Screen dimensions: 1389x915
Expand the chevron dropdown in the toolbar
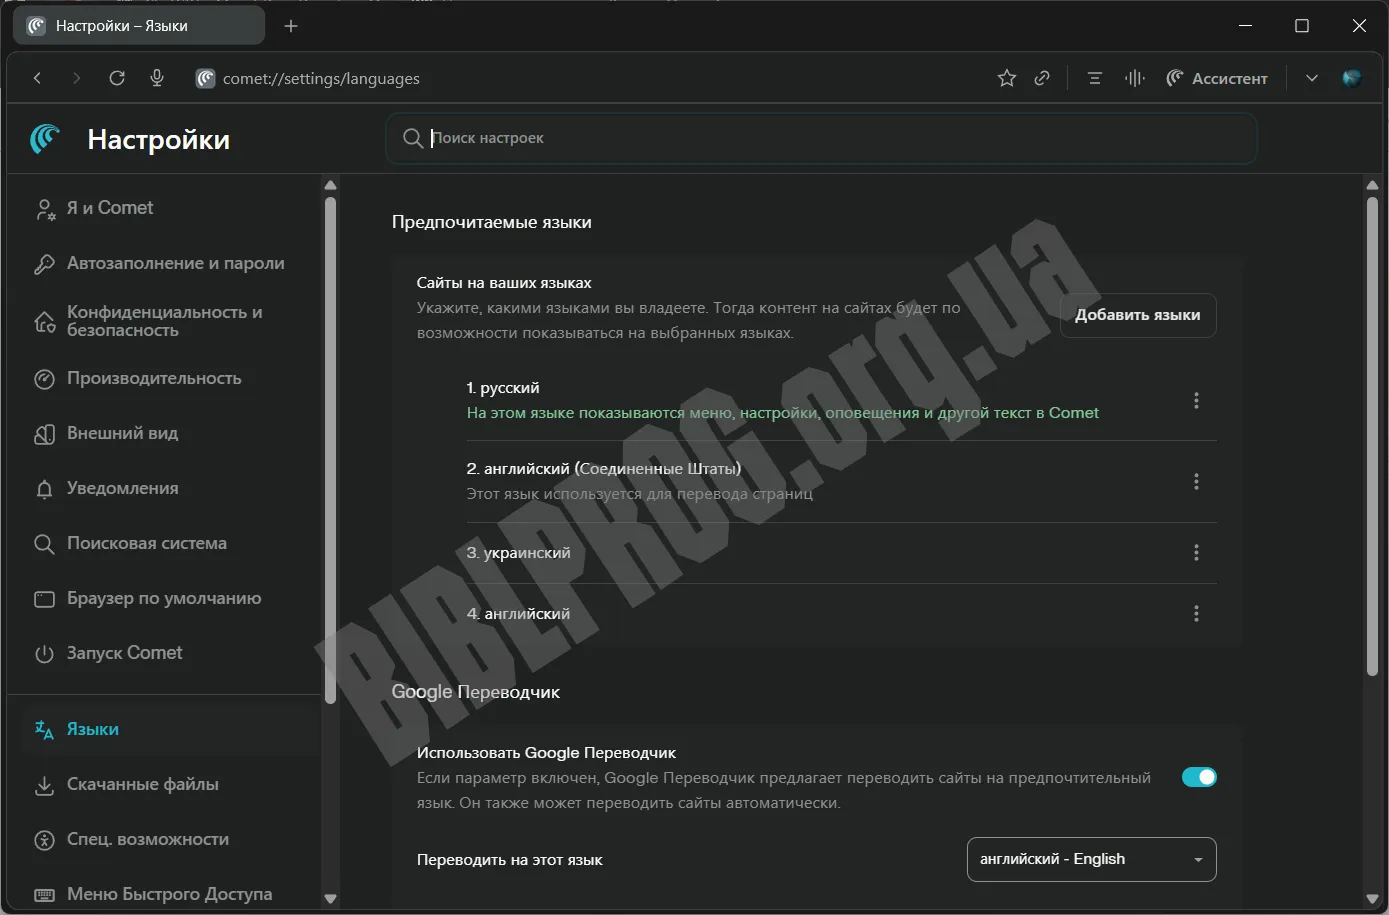point(1311,78)
